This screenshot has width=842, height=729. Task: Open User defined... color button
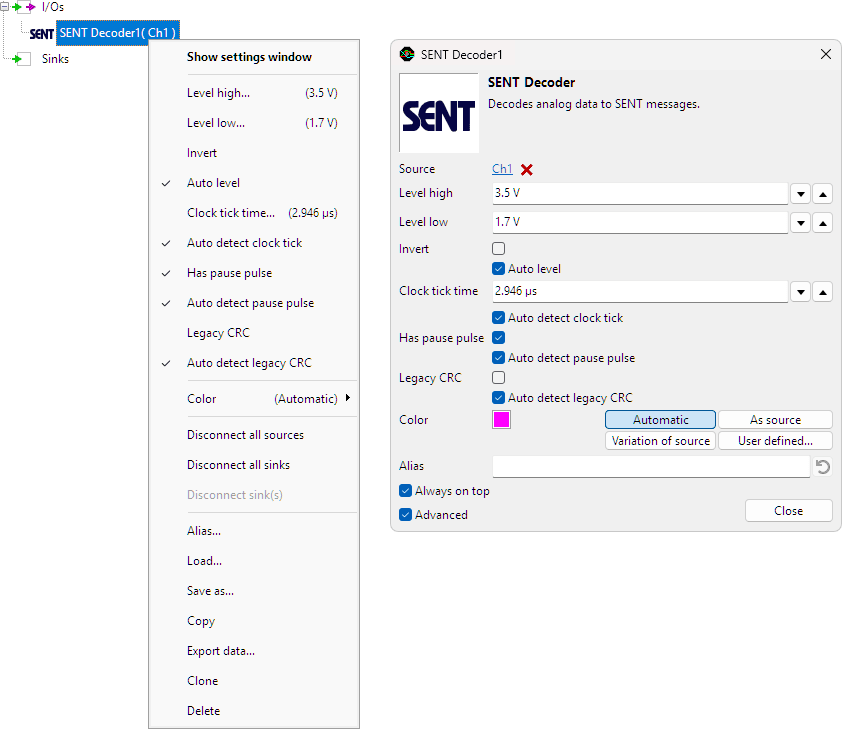click(x=775, y=441)
